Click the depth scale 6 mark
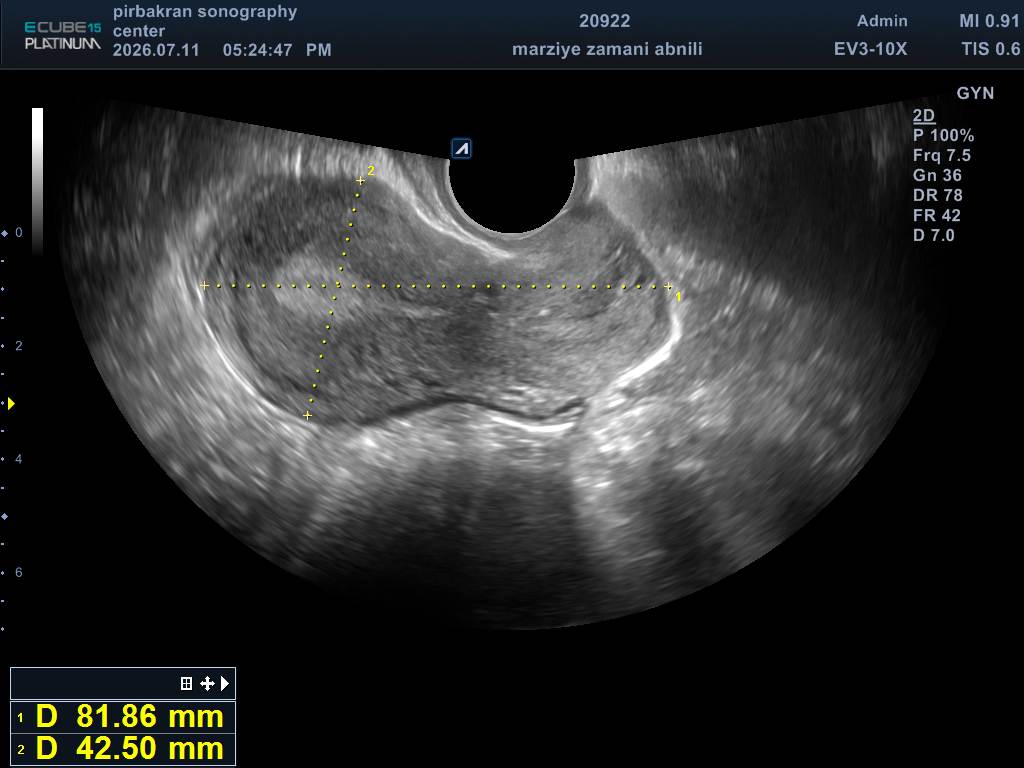This screenshot has width=1024, height=768. click(18, 572)
